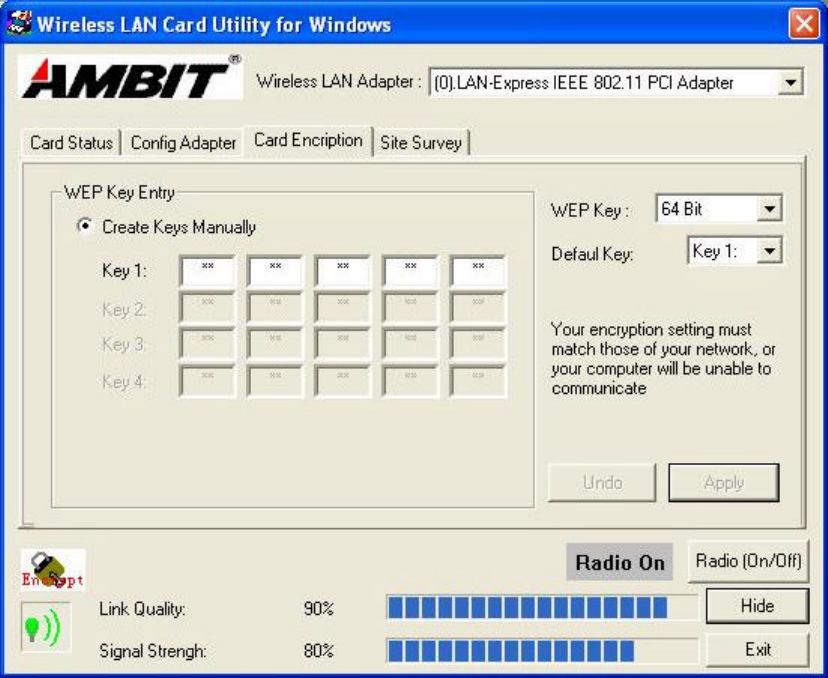Click the 80% Signal Strength value
The height and width of the screenshot is (678, 828).
(x=318, y=651)
